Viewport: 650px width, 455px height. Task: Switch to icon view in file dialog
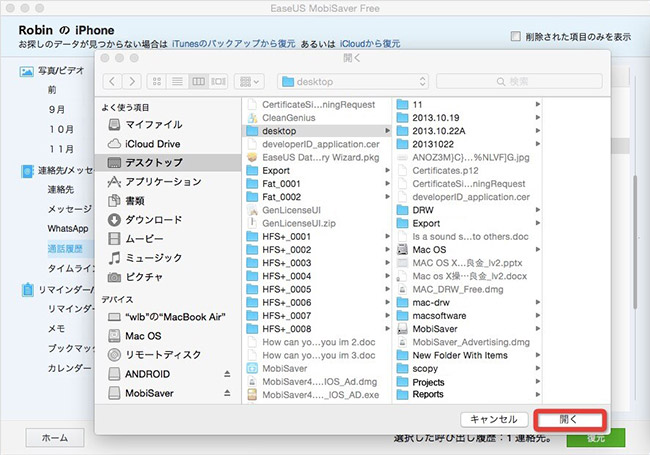[157, 81]
